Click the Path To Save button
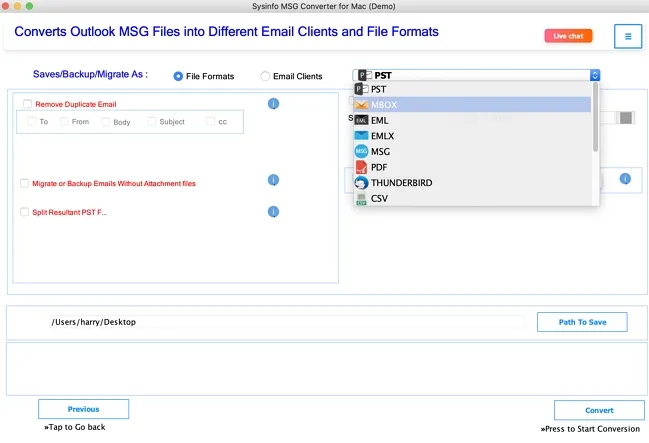 coord(582,322)
